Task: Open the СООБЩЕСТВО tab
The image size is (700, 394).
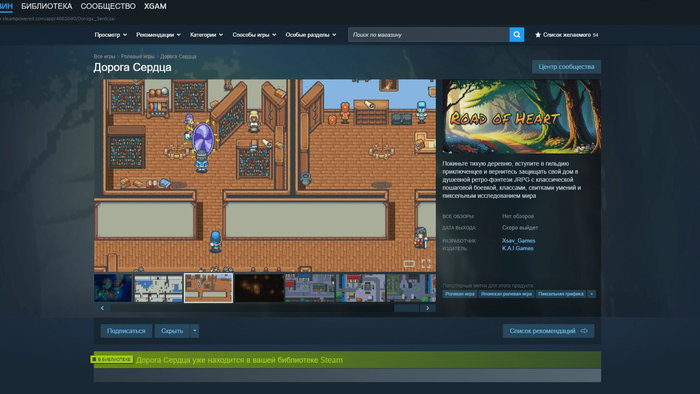Action: 108,6
